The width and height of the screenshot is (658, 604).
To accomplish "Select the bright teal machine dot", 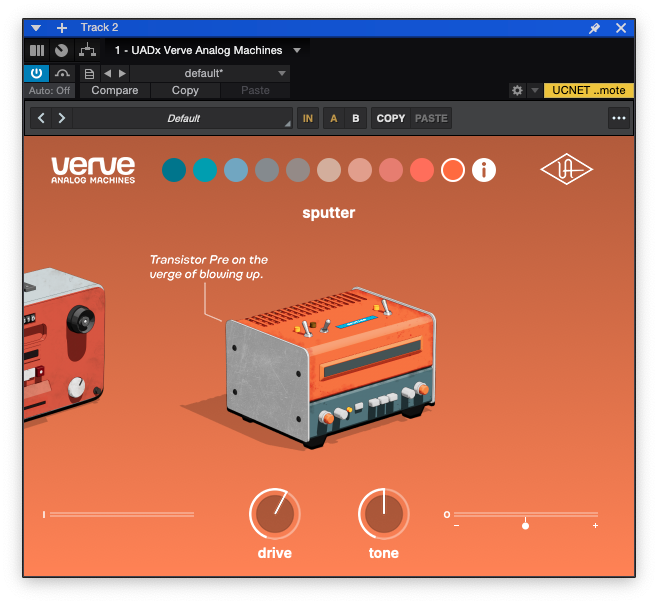I will 205,170.
